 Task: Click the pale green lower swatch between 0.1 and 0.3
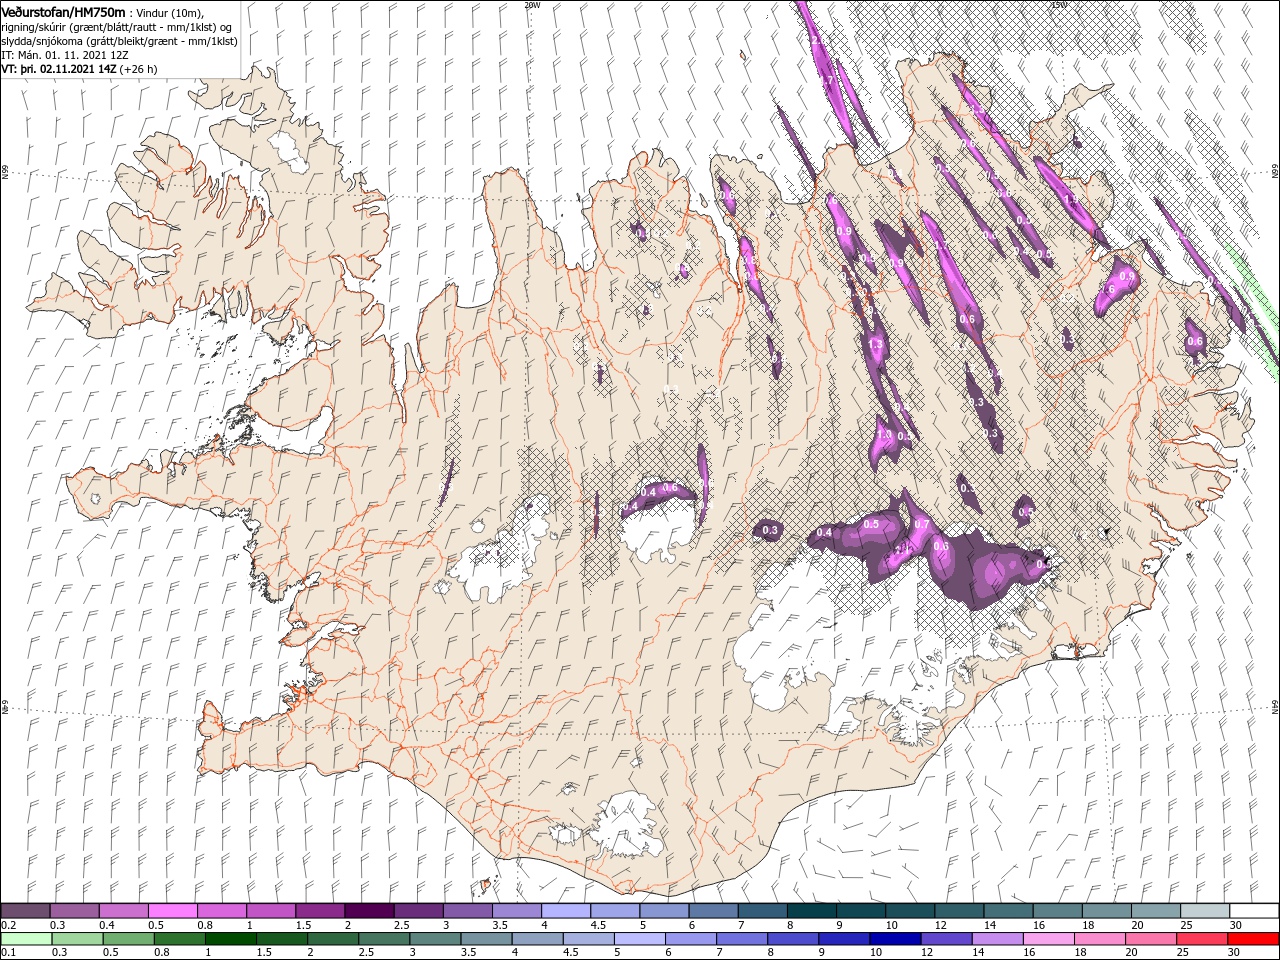click(25, 939)
